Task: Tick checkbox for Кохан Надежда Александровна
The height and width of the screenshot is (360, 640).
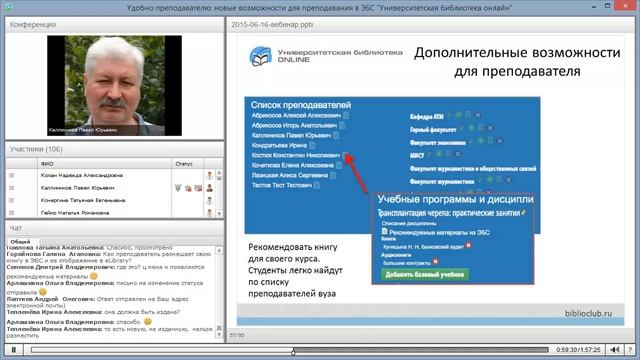Action: (11, 176)
